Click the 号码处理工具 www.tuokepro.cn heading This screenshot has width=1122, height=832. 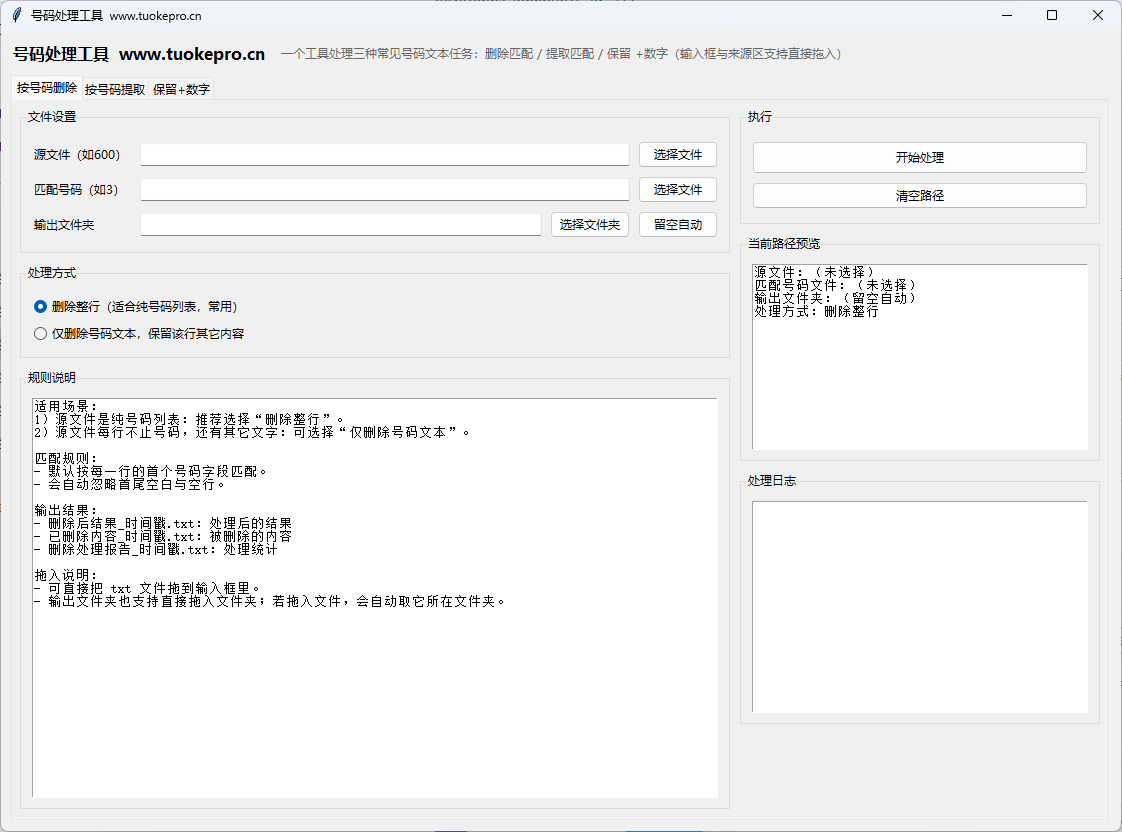pos(139,54)
